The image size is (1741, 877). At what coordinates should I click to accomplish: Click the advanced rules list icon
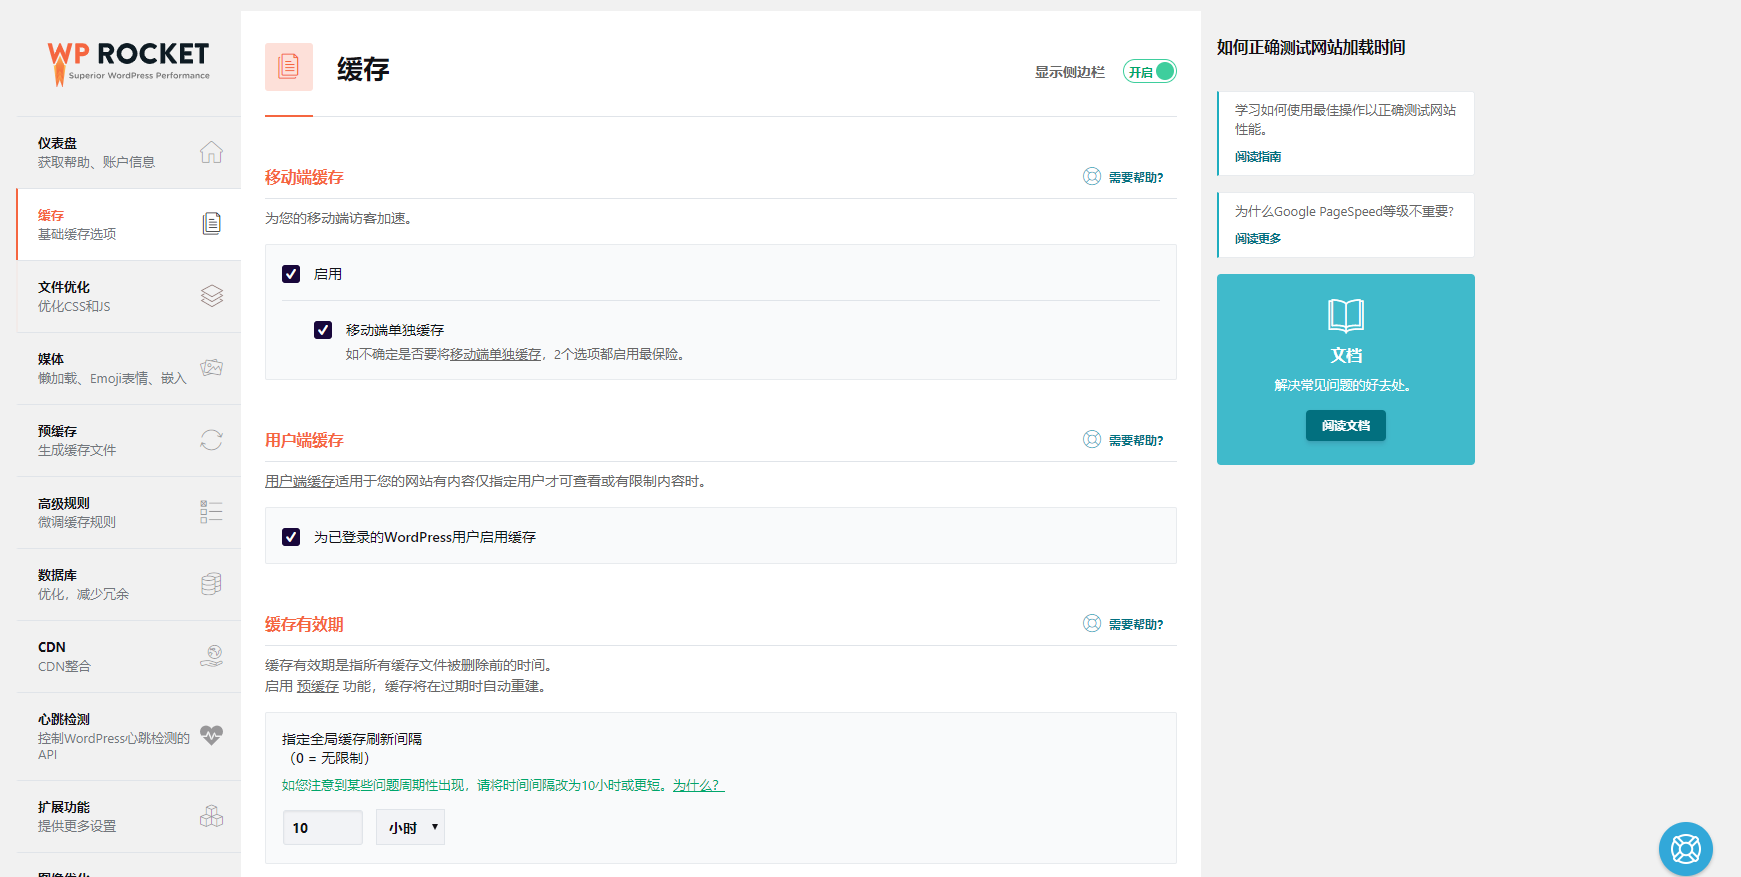211,512
